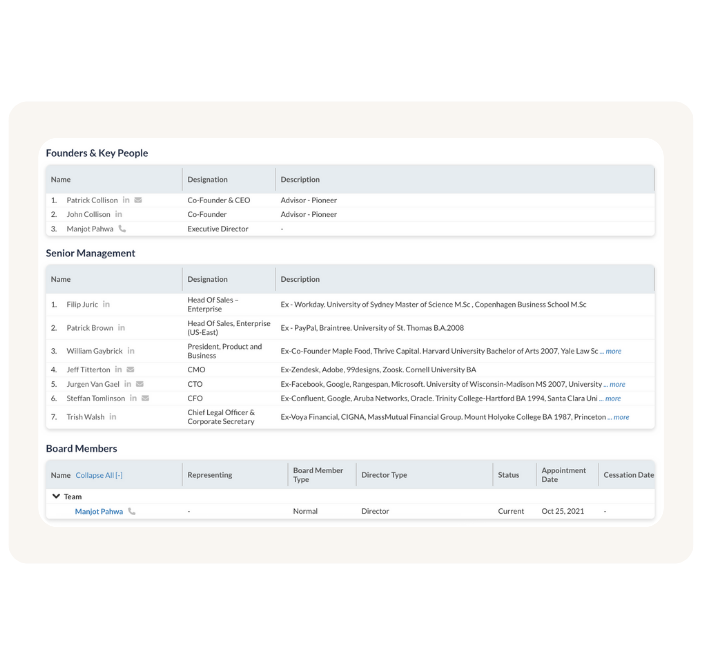
Task: Click Chief Legal Officer & Corporate Secretary cell
Action: [x=221, y=417]
